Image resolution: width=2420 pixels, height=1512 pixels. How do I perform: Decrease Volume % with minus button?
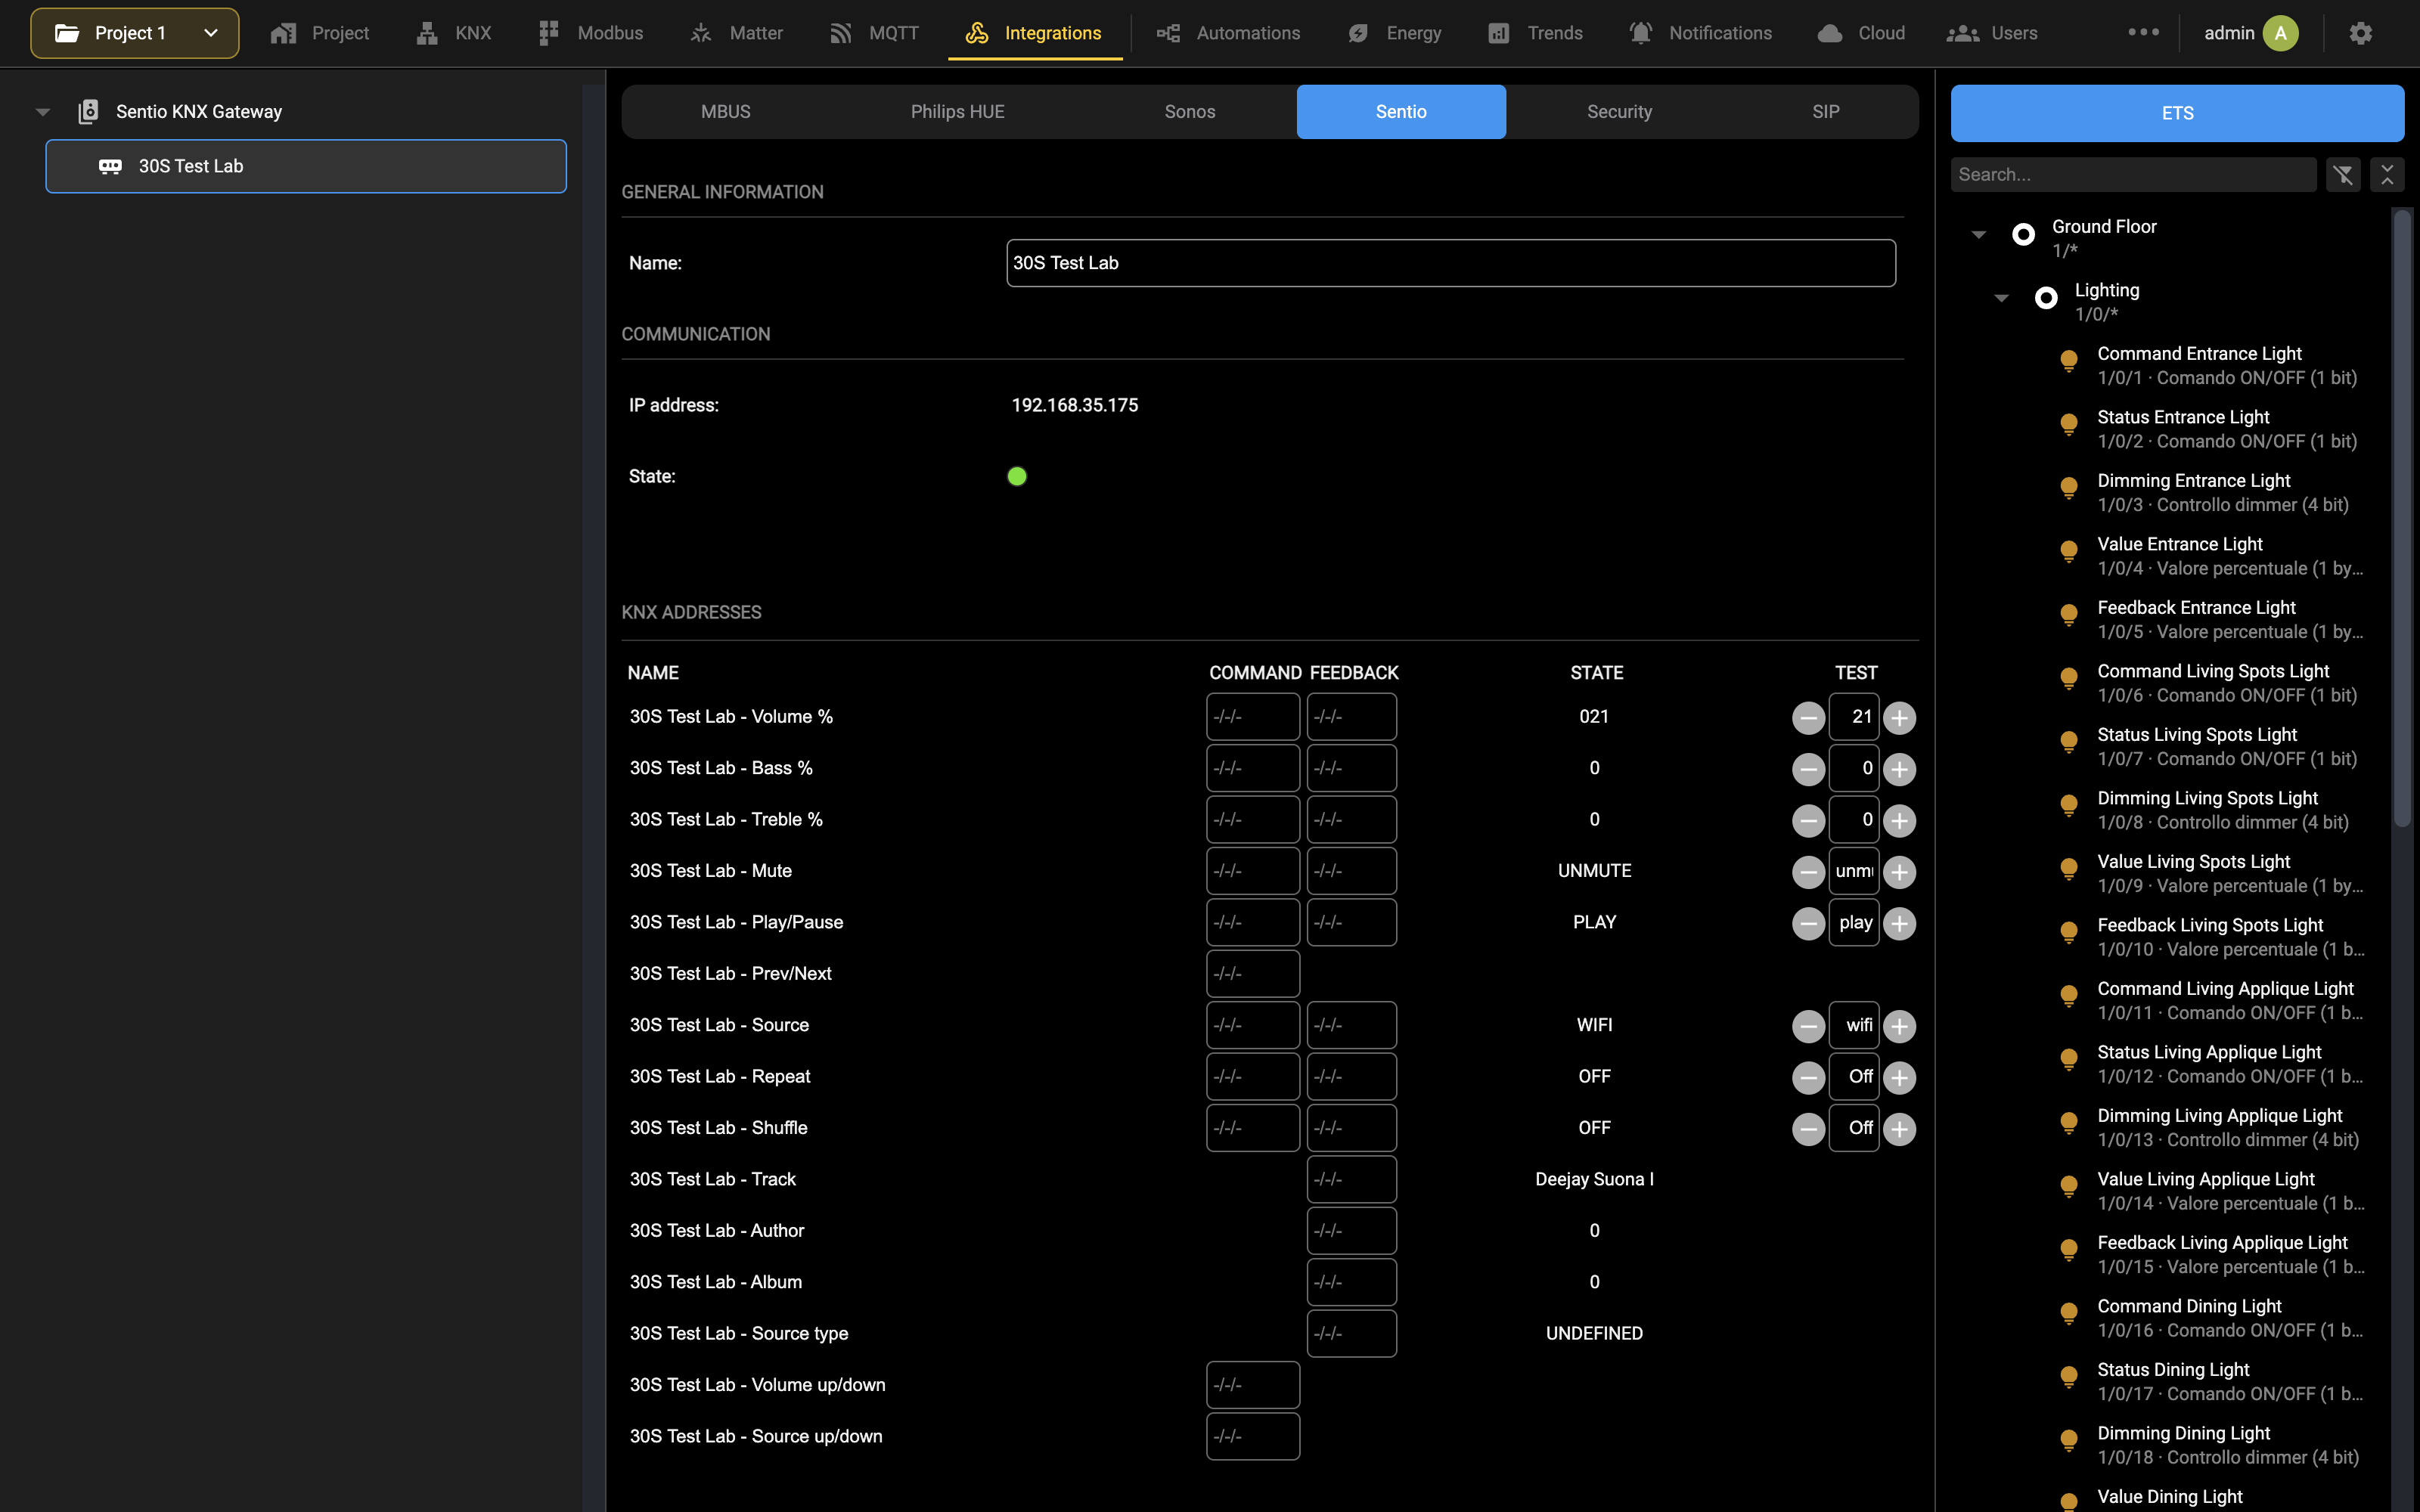point(1808,718)
